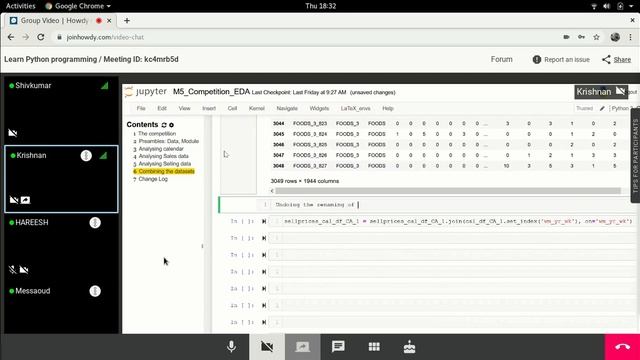This screenshot has width=640, height=360.
Task: Open the Jupyter File menu
Action: pyautogui.click(x=141, y=108)
